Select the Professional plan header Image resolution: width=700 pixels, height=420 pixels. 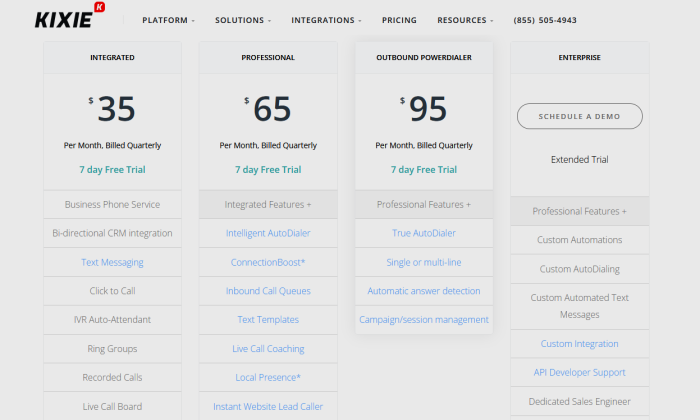[x=268, y=58]
